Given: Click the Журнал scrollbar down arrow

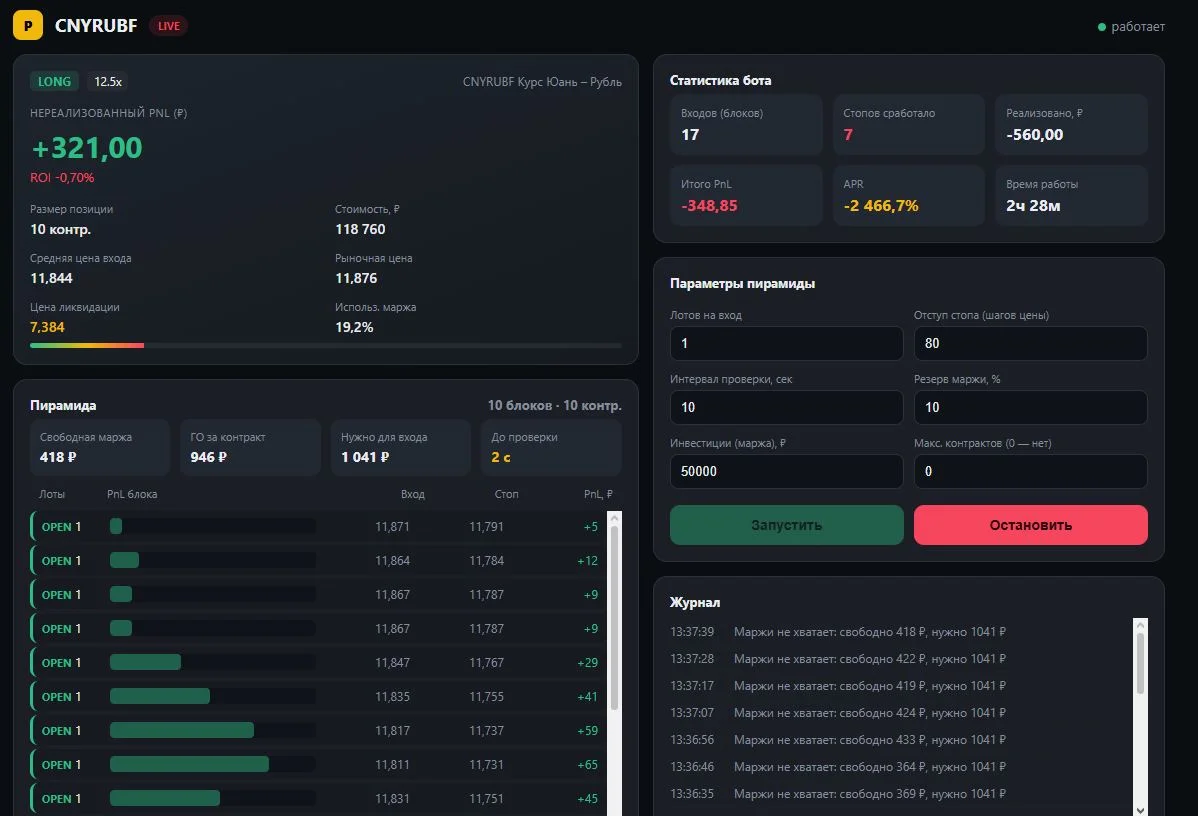Looking at the screenshot, I should point(1140,810).
